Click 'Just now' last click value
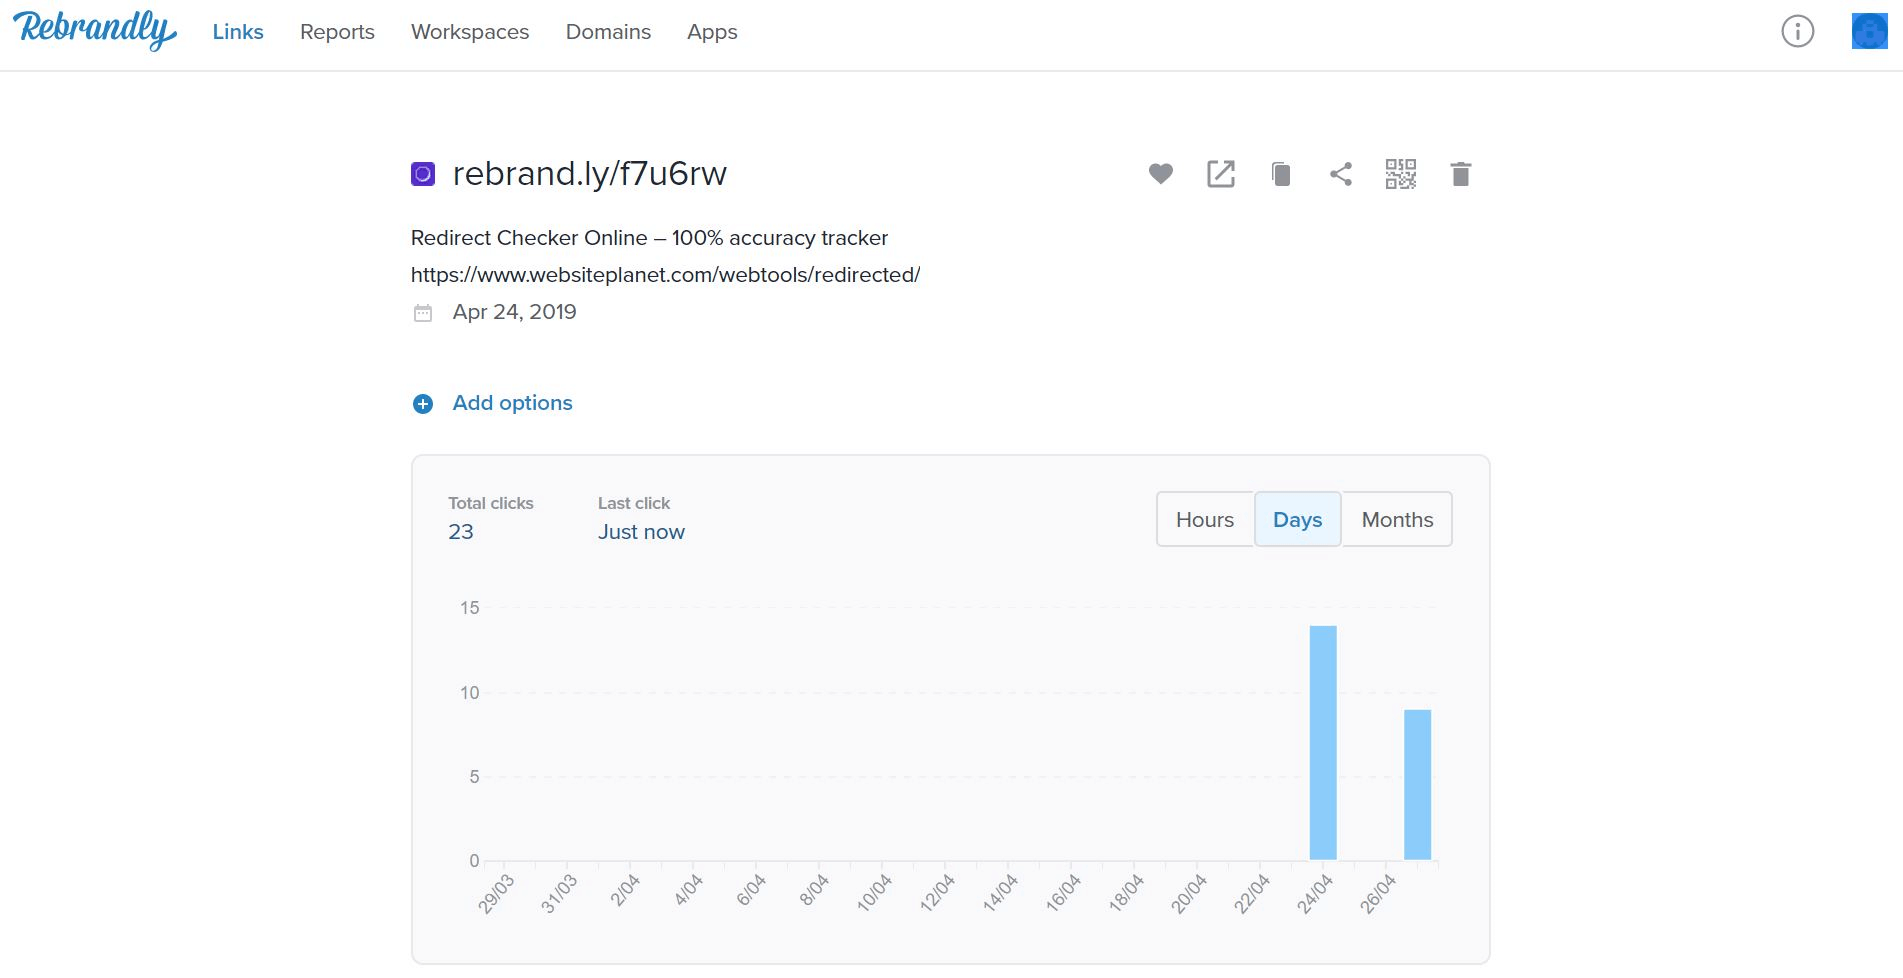The height and width of the screenshot is (978, 1903). click(x=641, y=532)
